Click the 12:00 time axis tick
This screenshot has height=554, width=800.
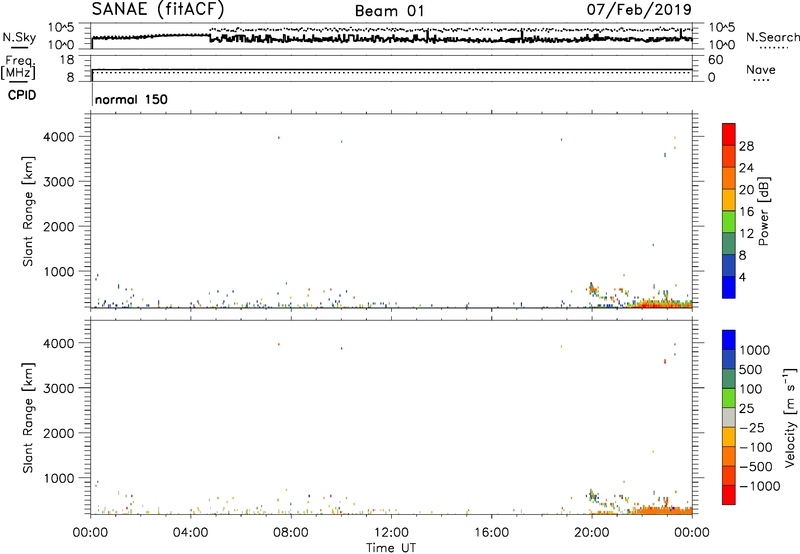click(391, 533)
